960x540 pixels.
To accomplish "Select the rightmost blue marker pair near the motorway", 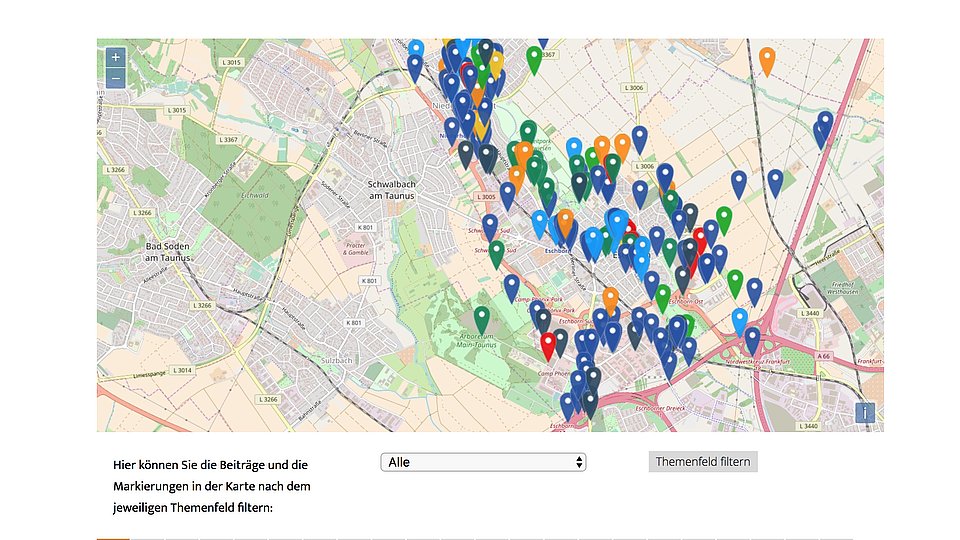I will point(823,128).
